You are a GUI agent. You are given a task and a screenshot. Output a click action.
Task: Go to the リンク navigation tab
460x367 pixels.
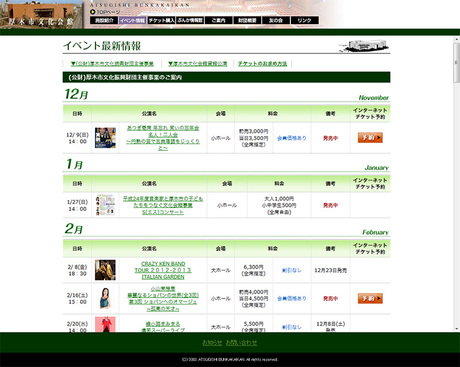(x=304, y=20)
